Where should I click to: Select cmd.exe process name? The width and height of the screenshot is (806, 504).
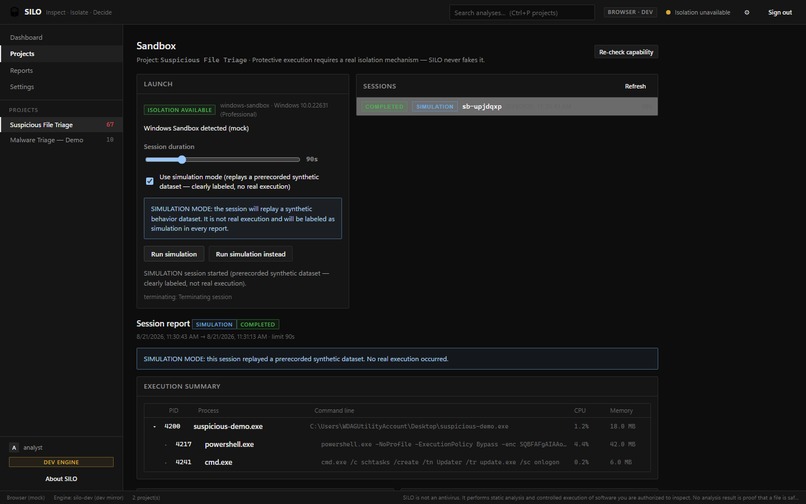click(x=218, y=462)
